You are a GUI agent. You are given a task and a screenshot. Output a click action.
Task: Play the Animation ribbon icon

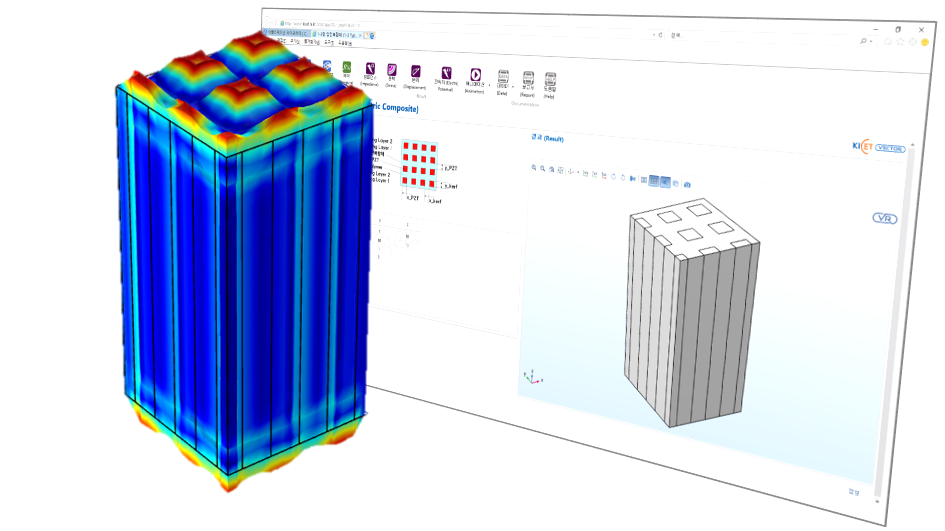(x=475, y=75)
